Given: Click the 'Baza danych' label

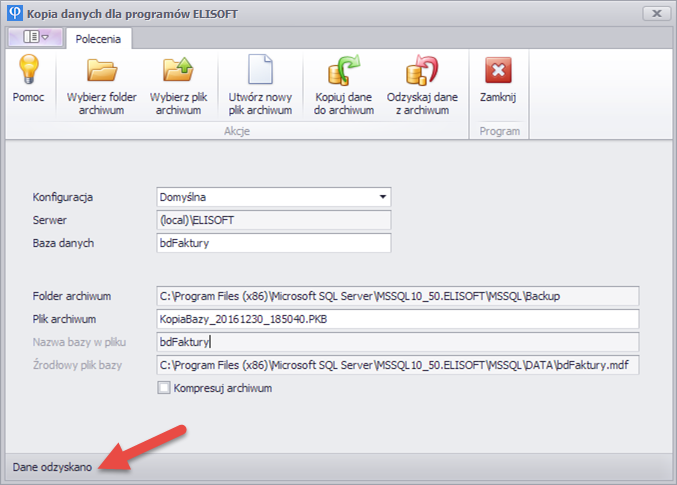Looking at the screenshot, I should (63, 243).
